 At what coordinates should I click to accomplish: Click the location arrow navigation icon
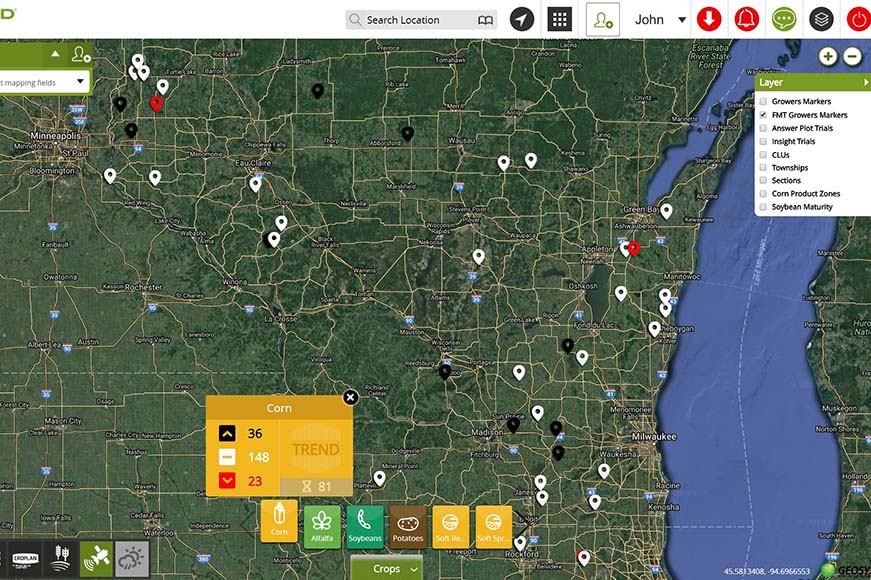(x=522, y=19)
